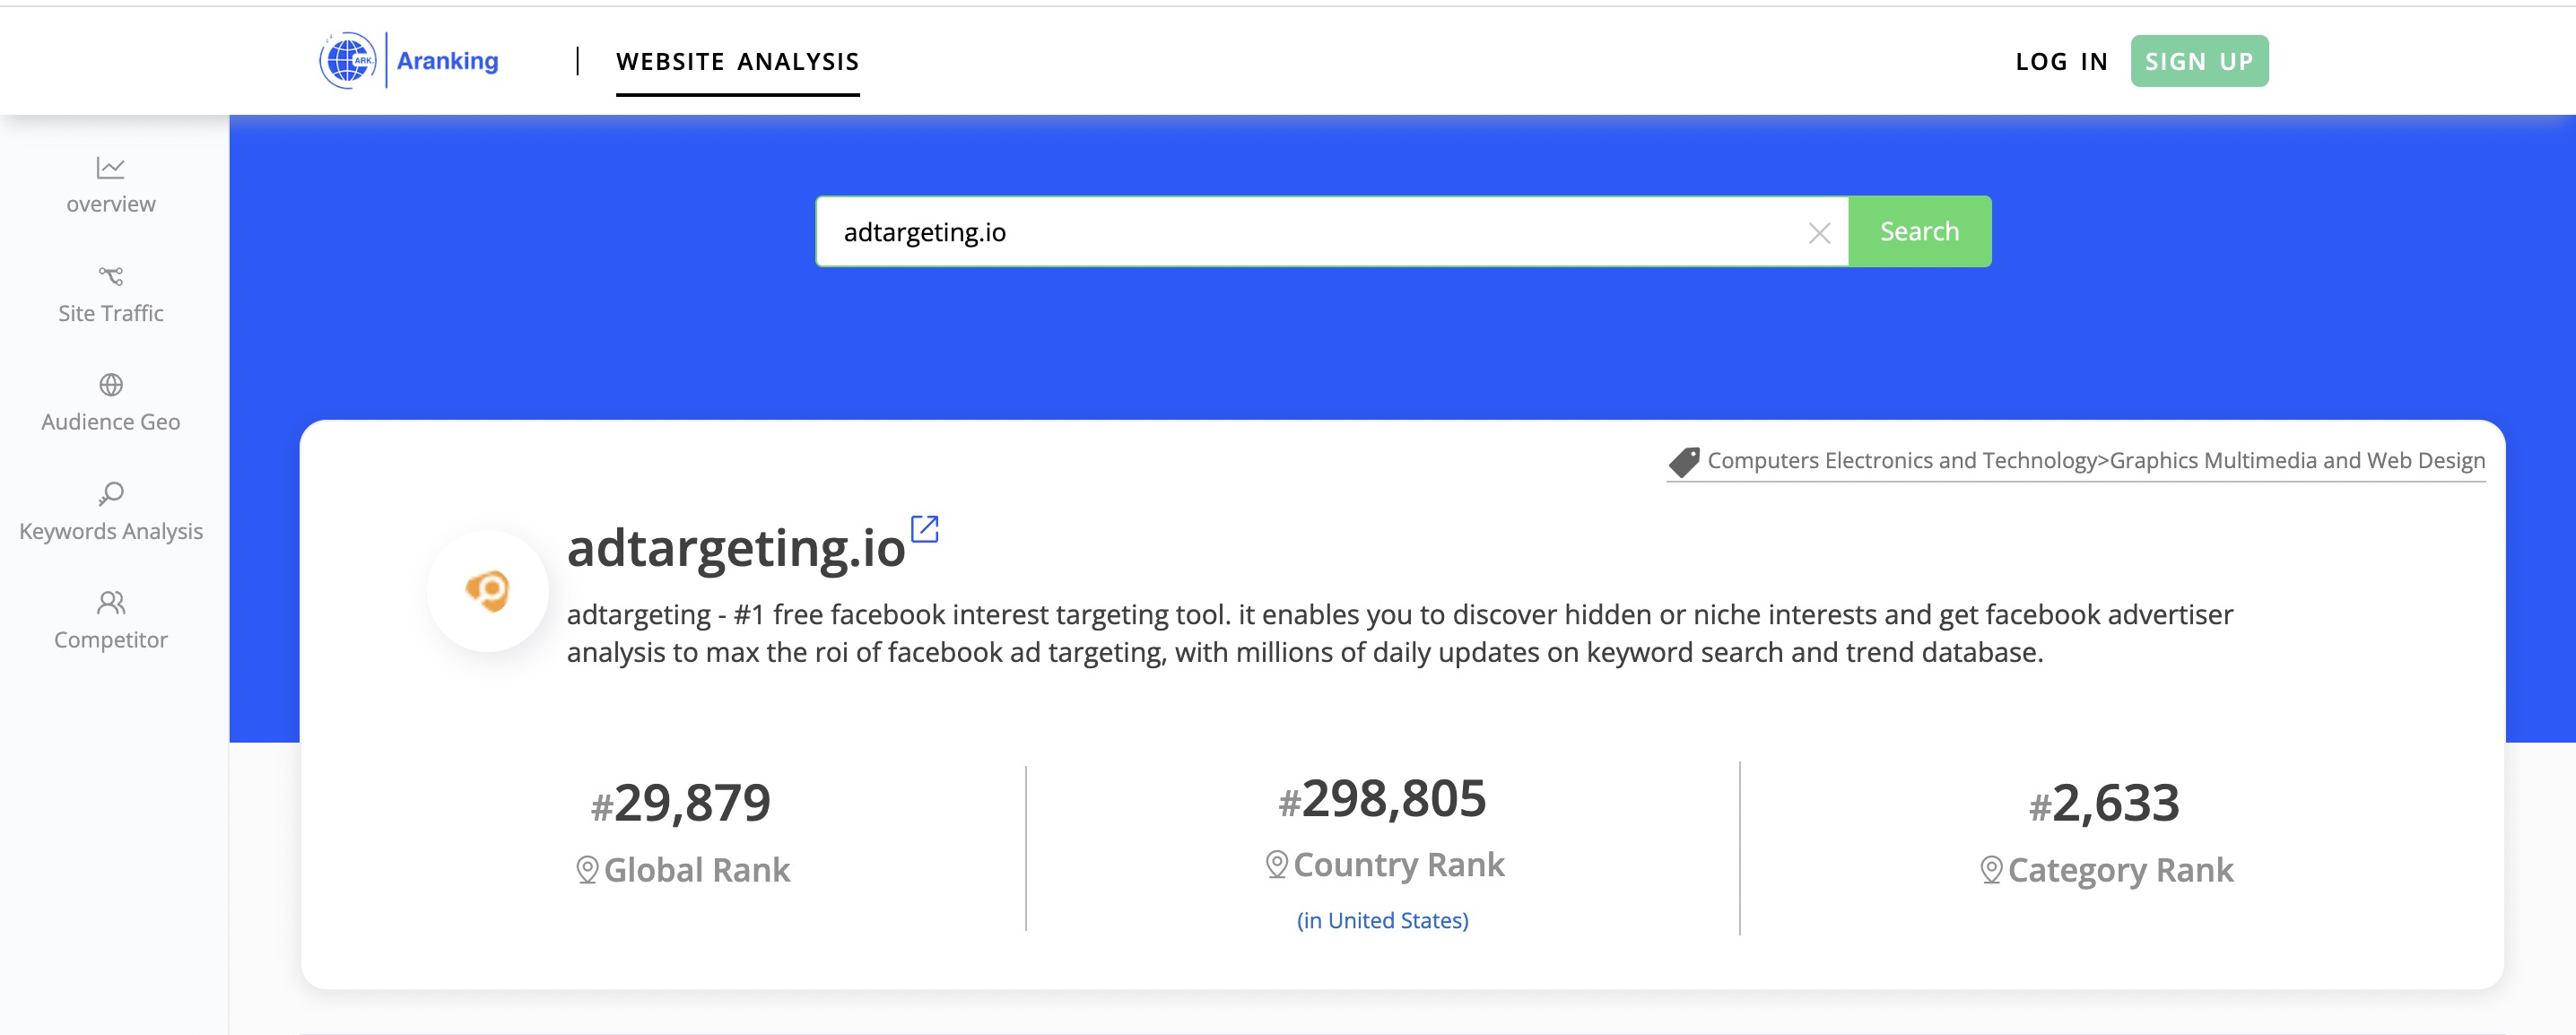The height and width of the screenshot is (1035, 2576).
Task: Open adtargeting.io via the external link icon
Action: point(924,529)
